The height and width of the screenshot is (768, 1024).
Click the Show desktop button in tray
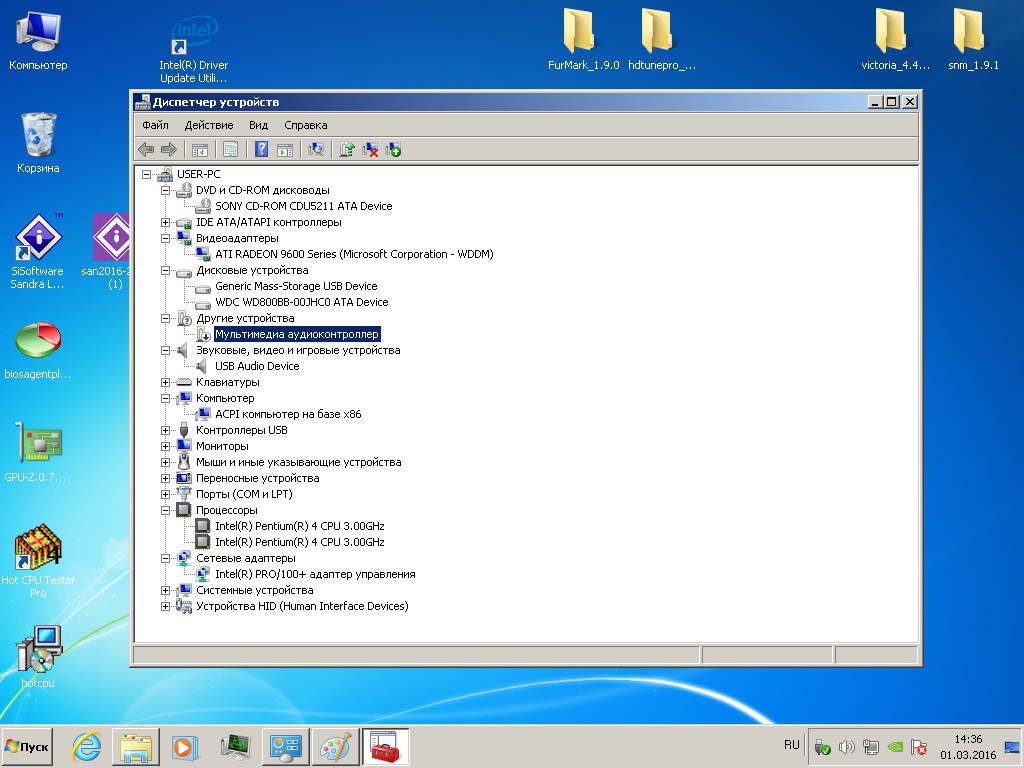pos(1012,746)
